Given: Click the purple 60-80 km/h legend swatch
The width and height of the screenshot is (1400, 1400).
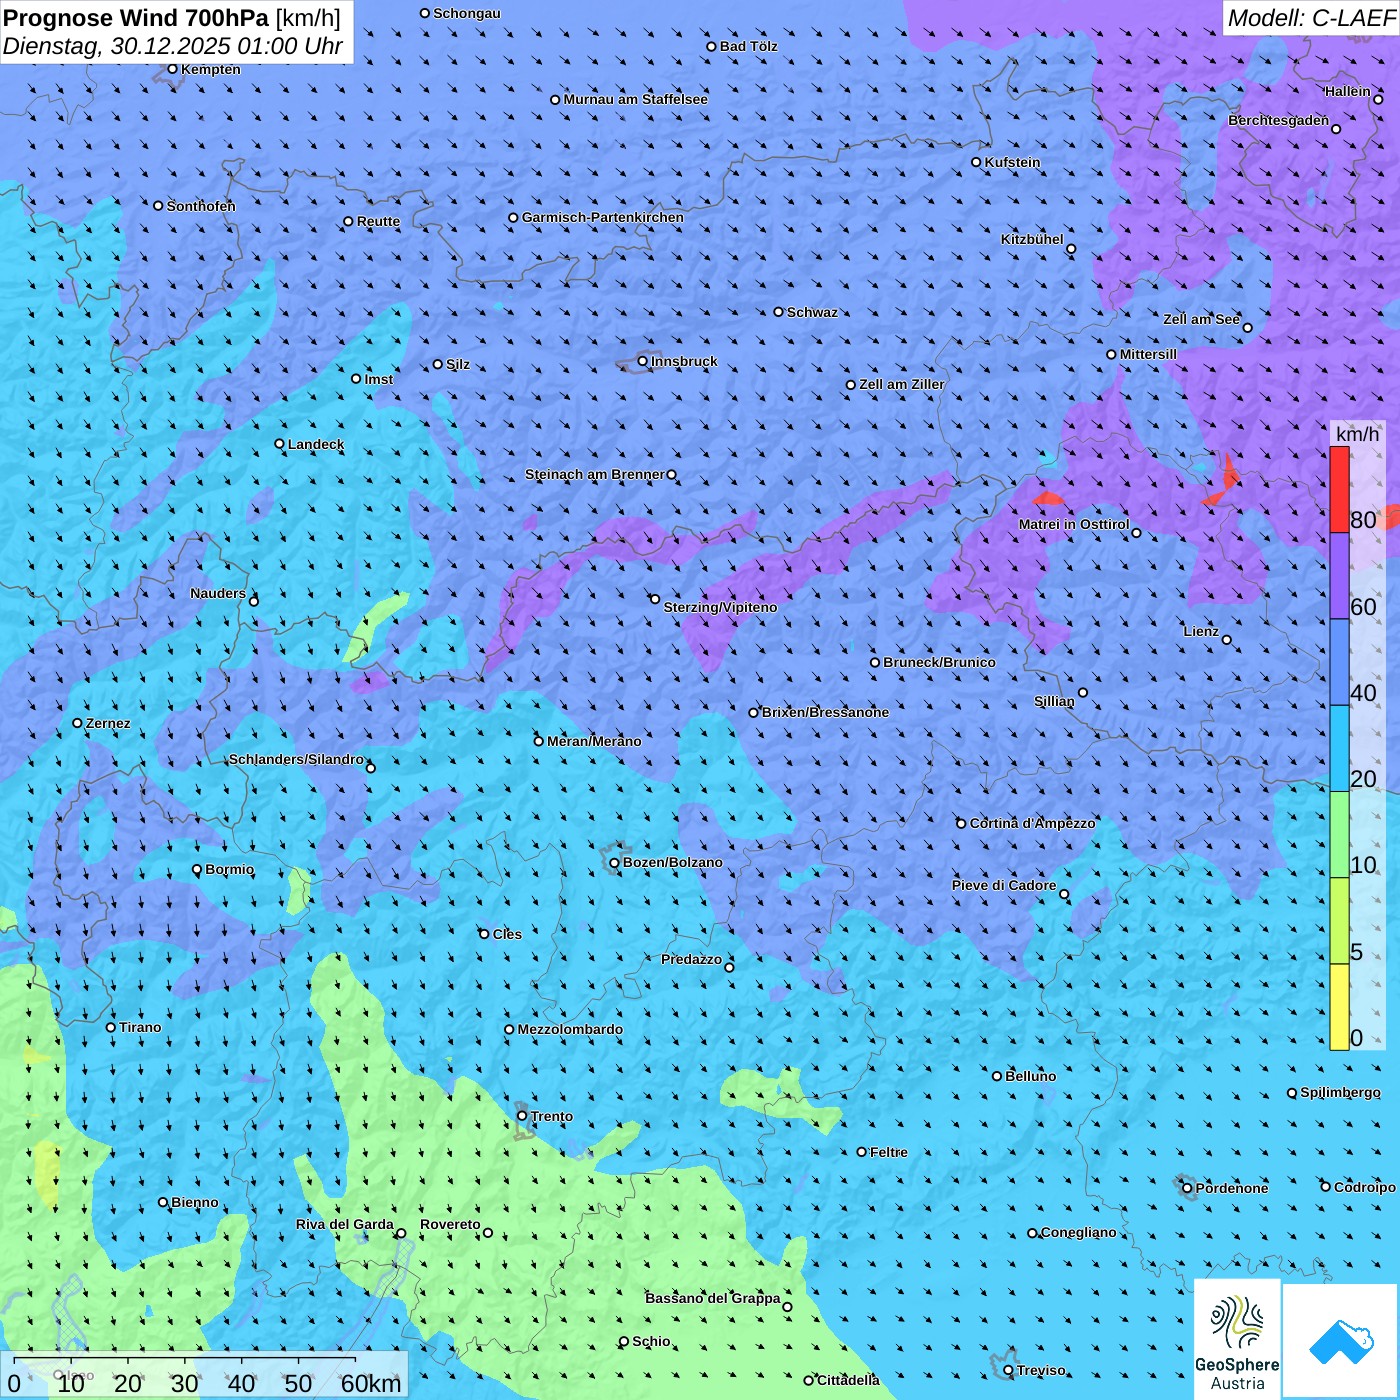Looking at the screenshot, I should point(1339,576).
